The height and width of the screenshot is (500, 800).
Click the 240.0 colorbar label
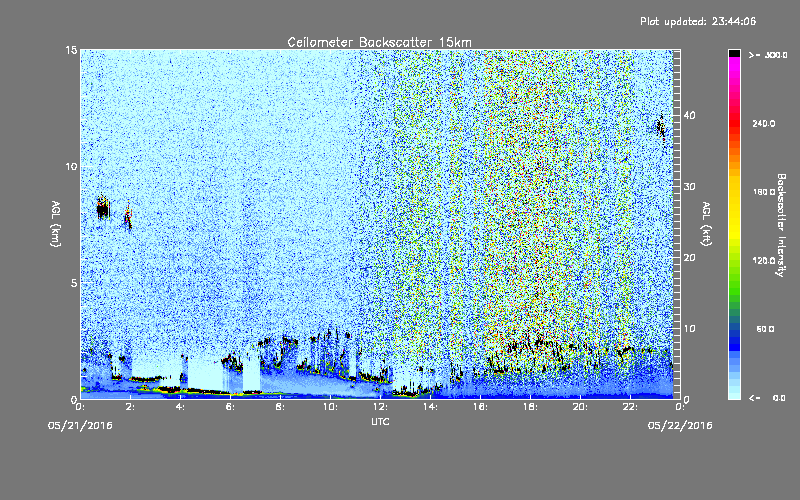point(764,124)
